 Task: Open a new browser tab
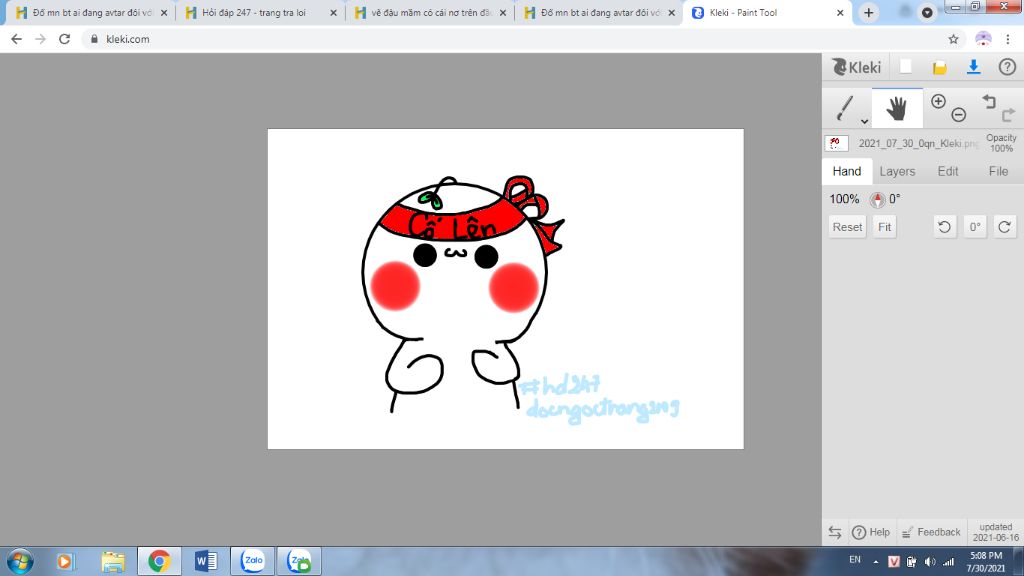point(869,13)
